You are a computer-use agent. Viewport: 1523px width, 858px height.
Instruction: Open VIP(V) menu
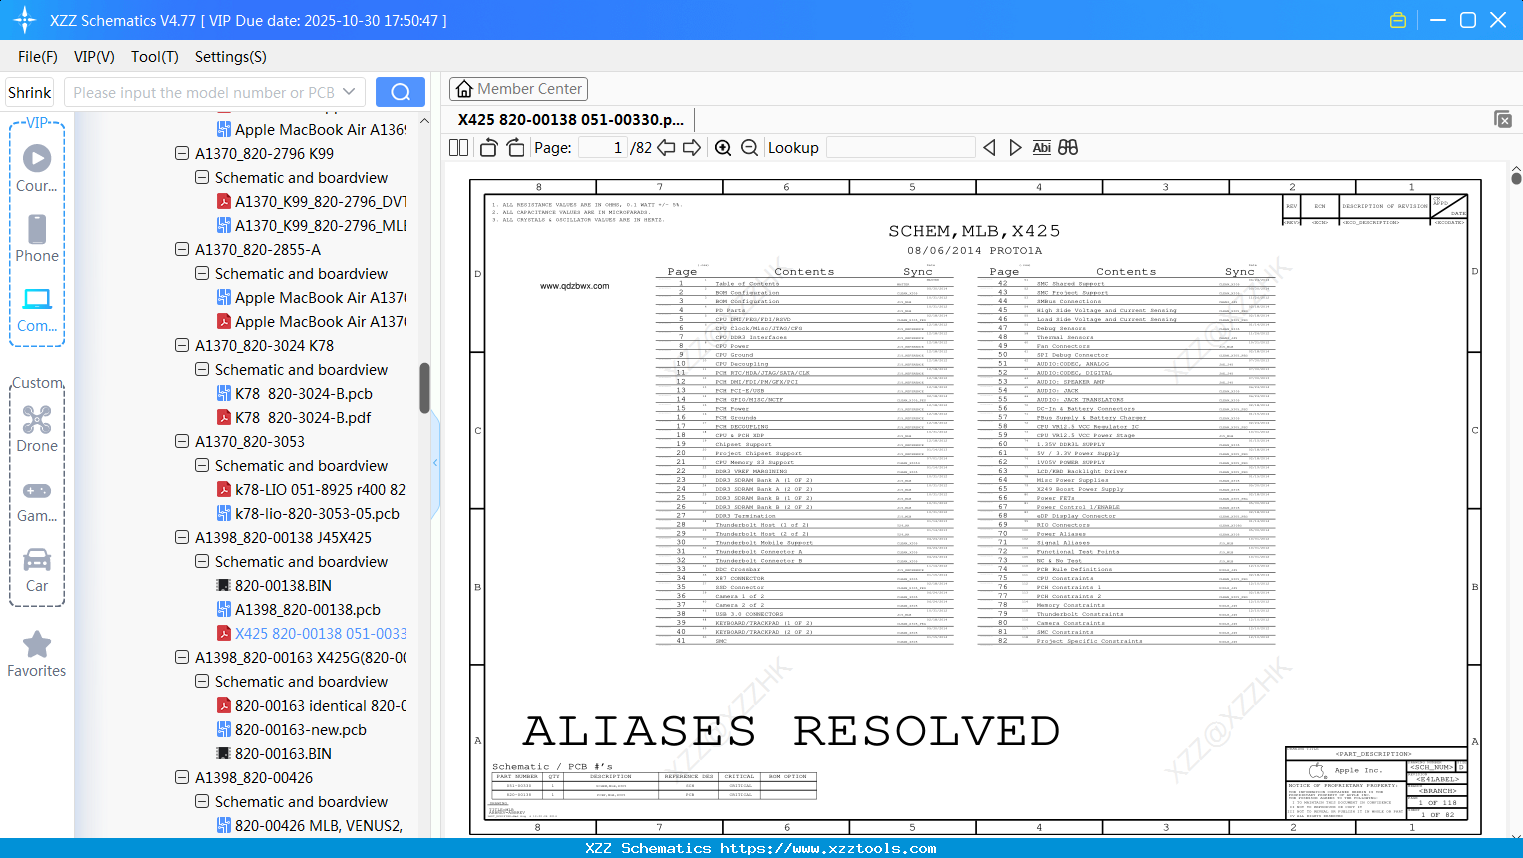[94, 57]
